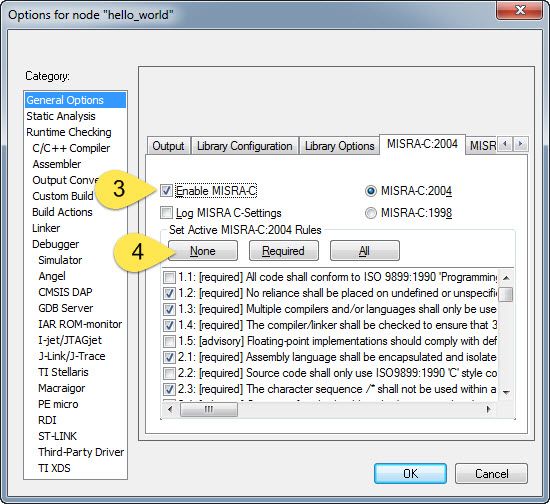Select I-jet/JTAGjet category
550x504 pixels.
[75, 340]
